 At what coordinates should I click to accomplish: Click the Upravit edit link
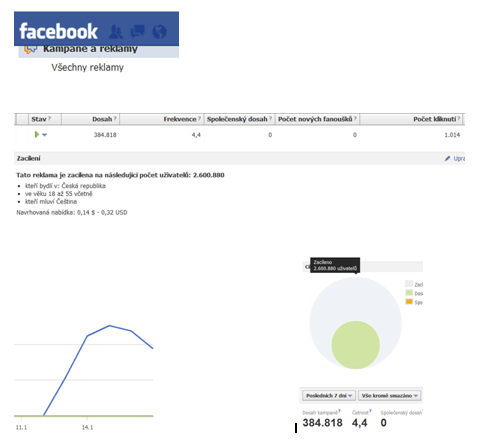pos(459,159)
